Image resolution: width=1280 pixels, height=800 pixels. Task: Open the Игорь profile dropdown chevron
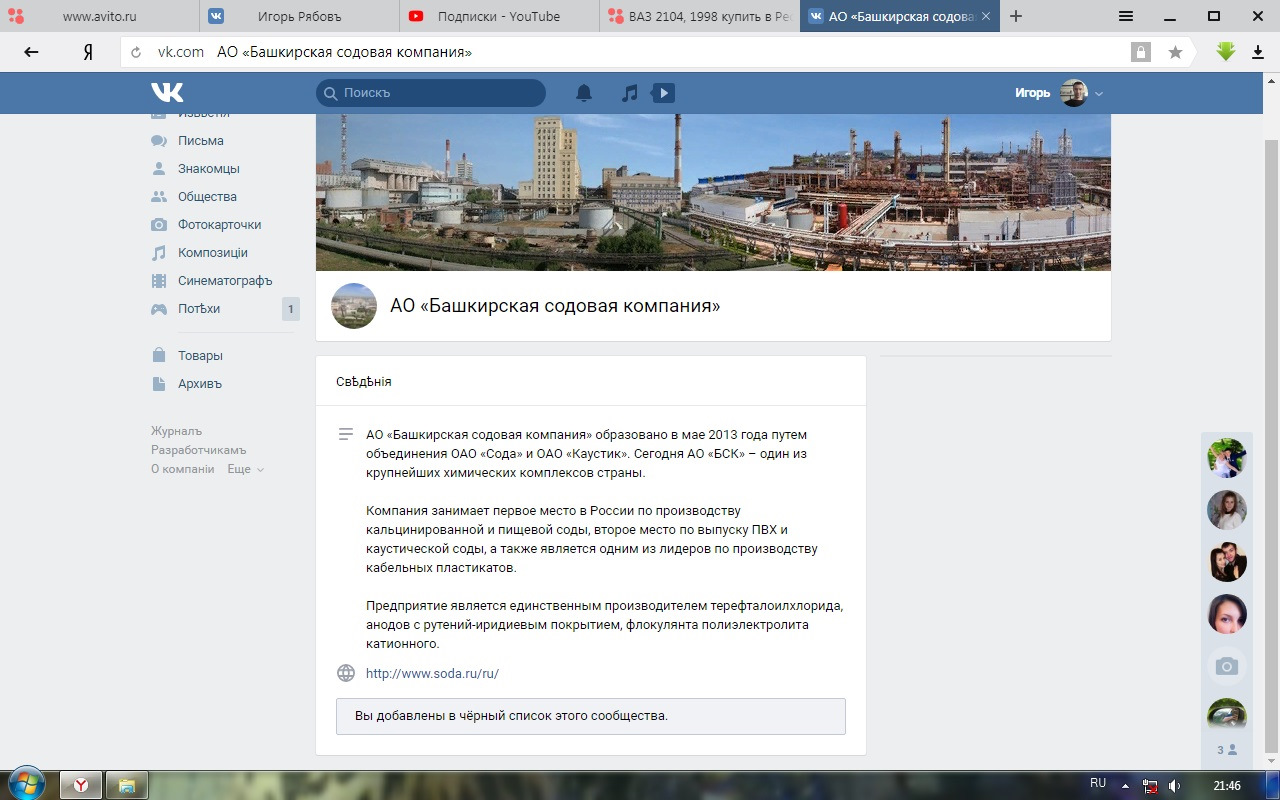1099,94
